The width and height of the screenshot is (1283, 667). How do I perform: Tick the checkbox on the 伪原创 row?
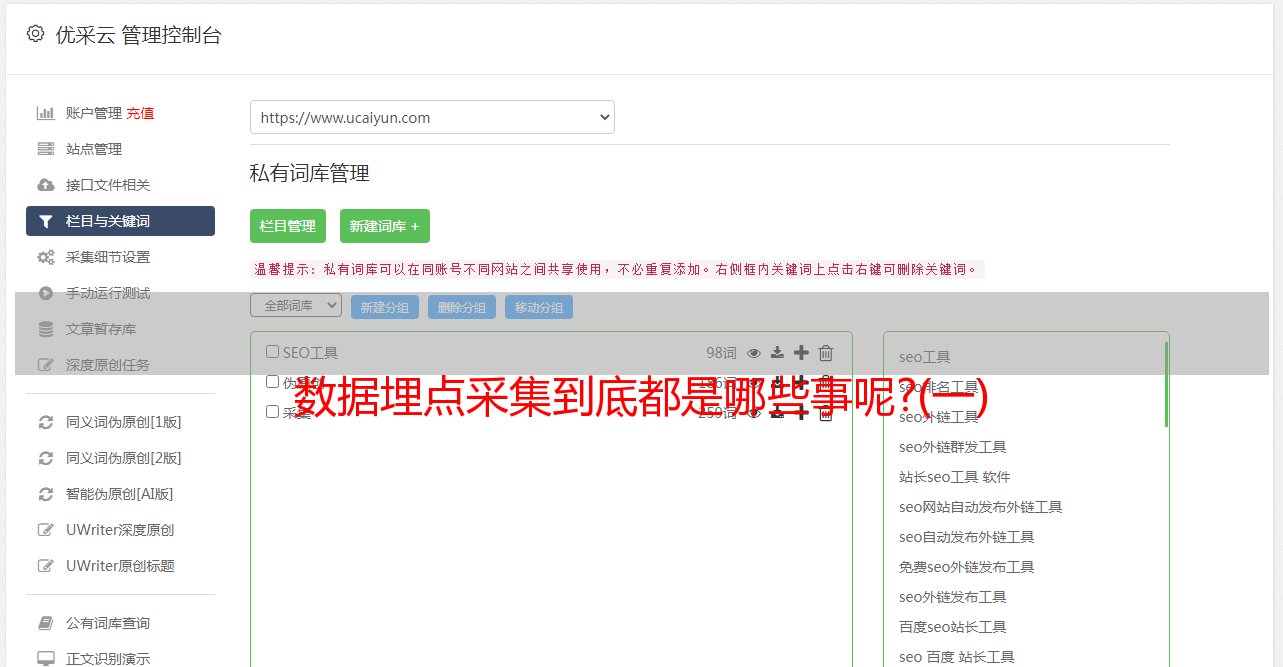pos(272,382)
